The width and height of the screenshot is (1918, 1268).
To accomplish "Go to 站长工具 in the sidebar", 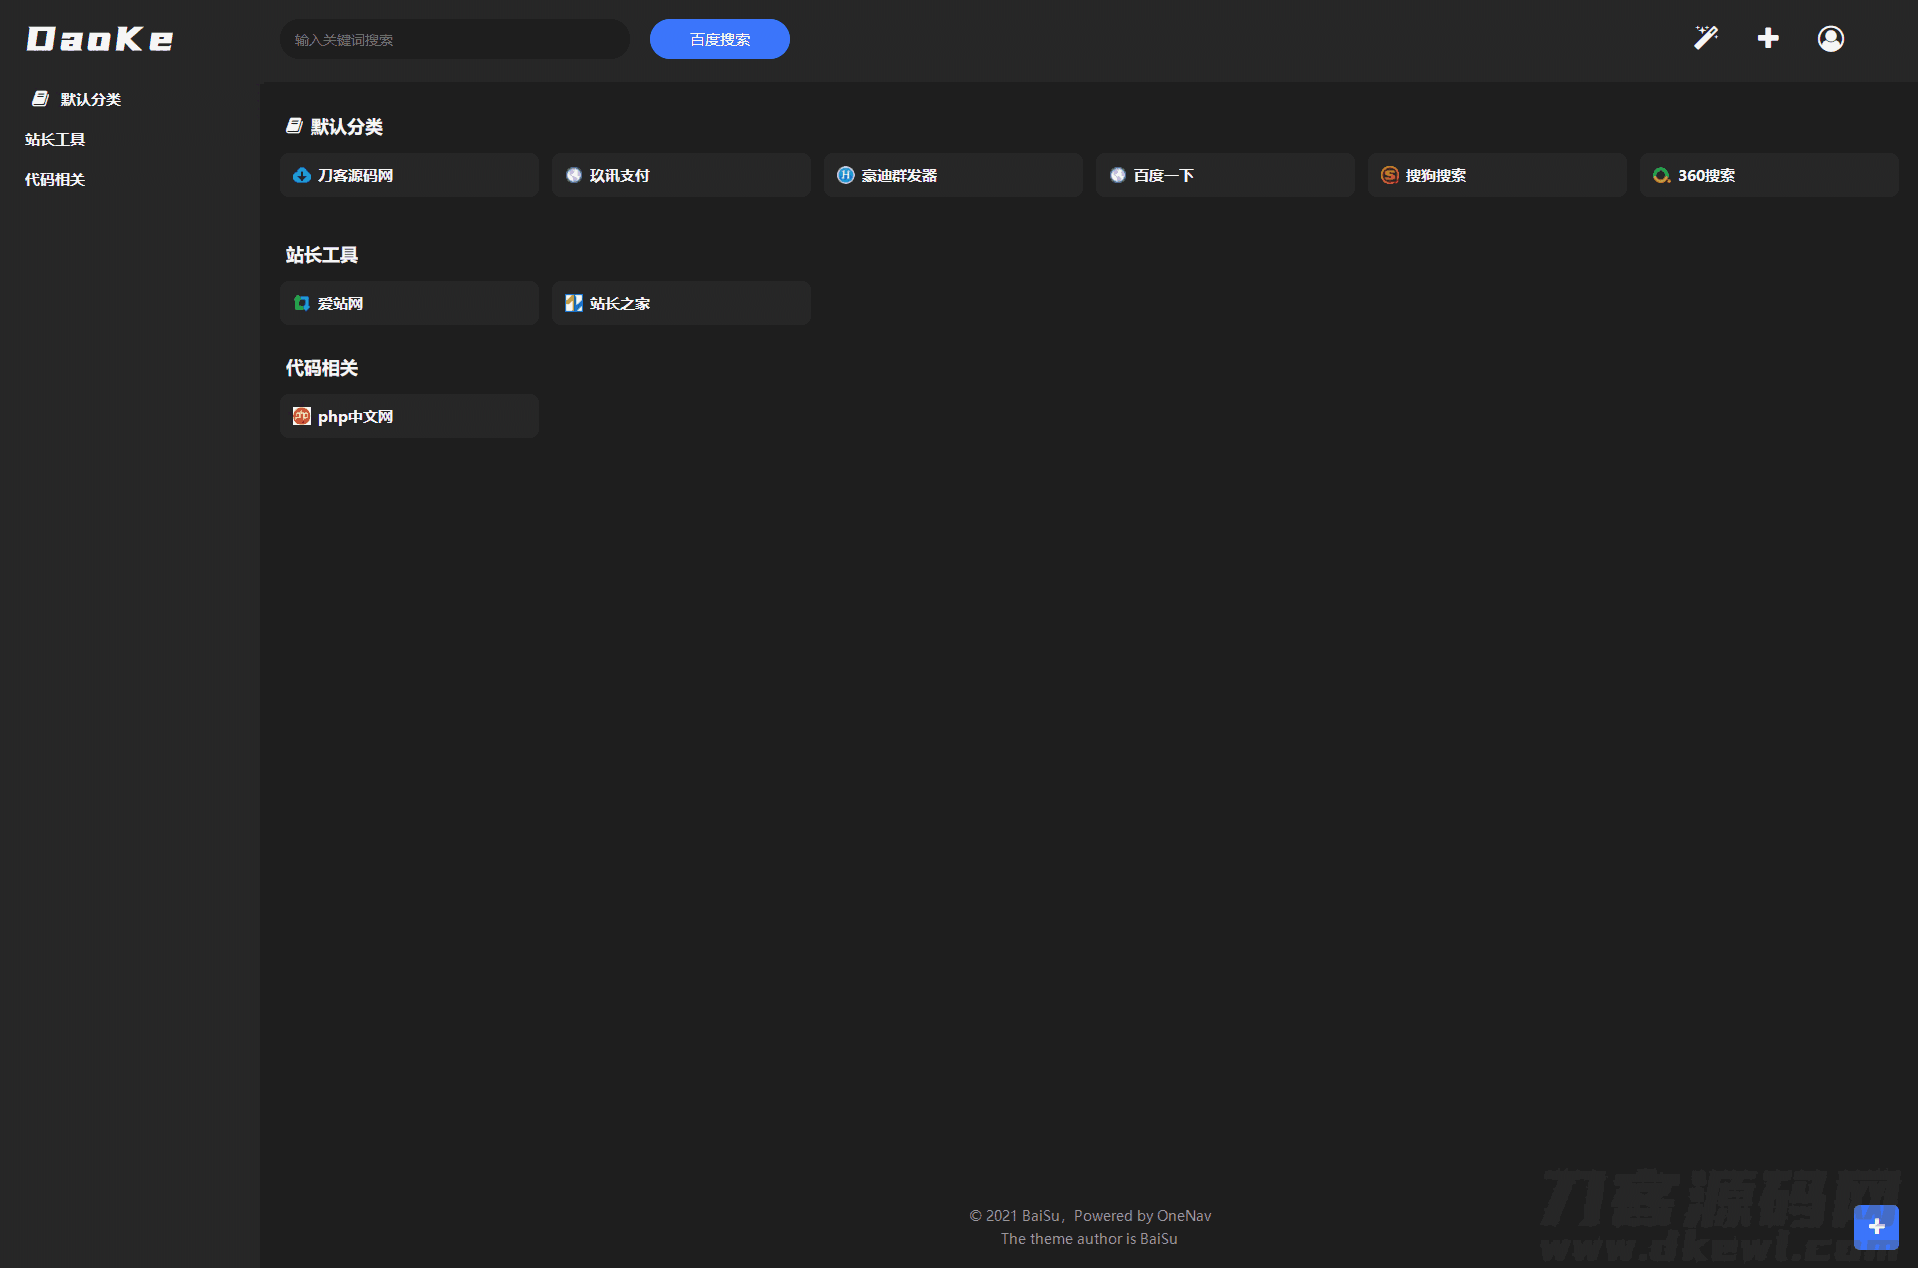I will pos(55,139).
